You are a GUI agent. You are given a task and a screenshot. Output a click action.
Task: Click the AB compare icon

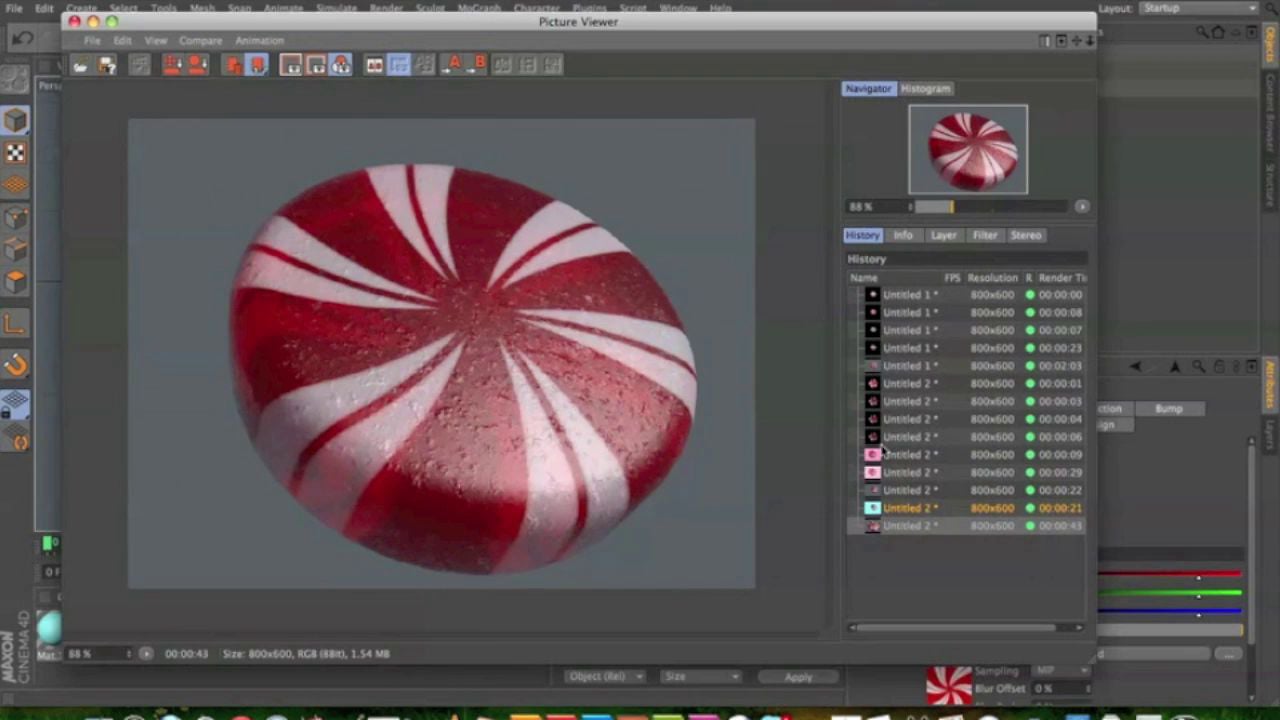point(374,66)
